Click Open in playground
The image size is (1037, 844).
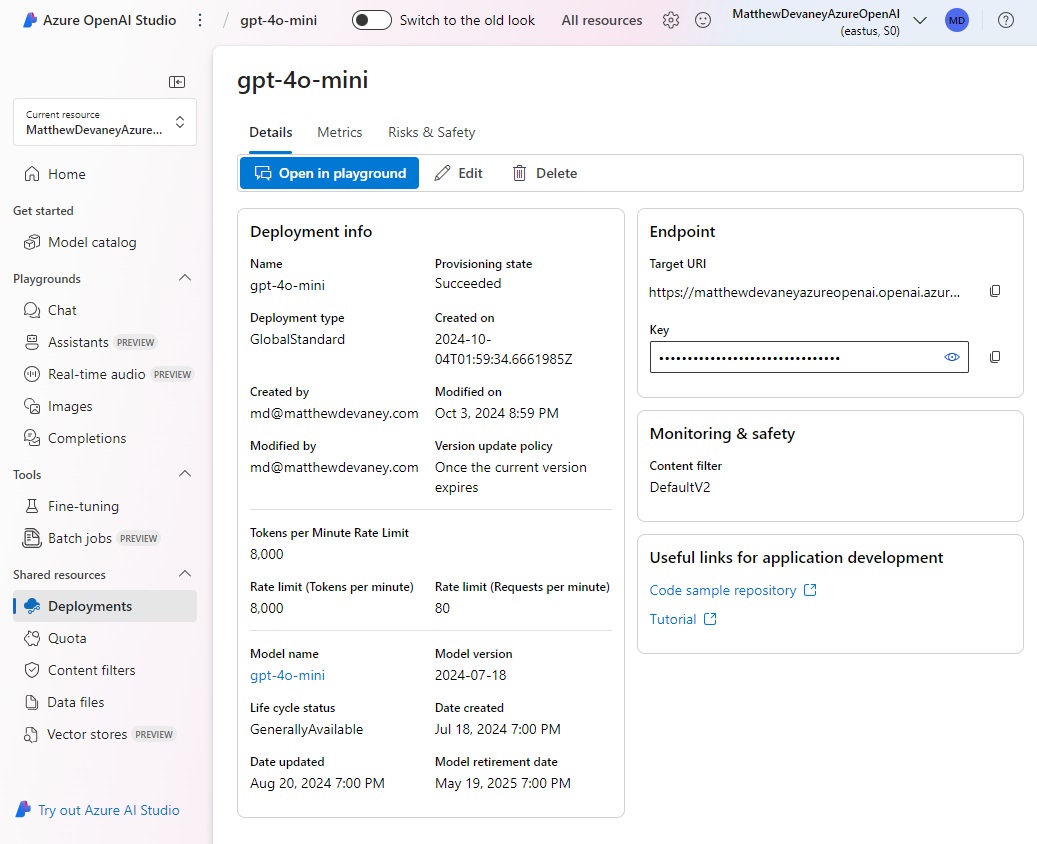329,172
